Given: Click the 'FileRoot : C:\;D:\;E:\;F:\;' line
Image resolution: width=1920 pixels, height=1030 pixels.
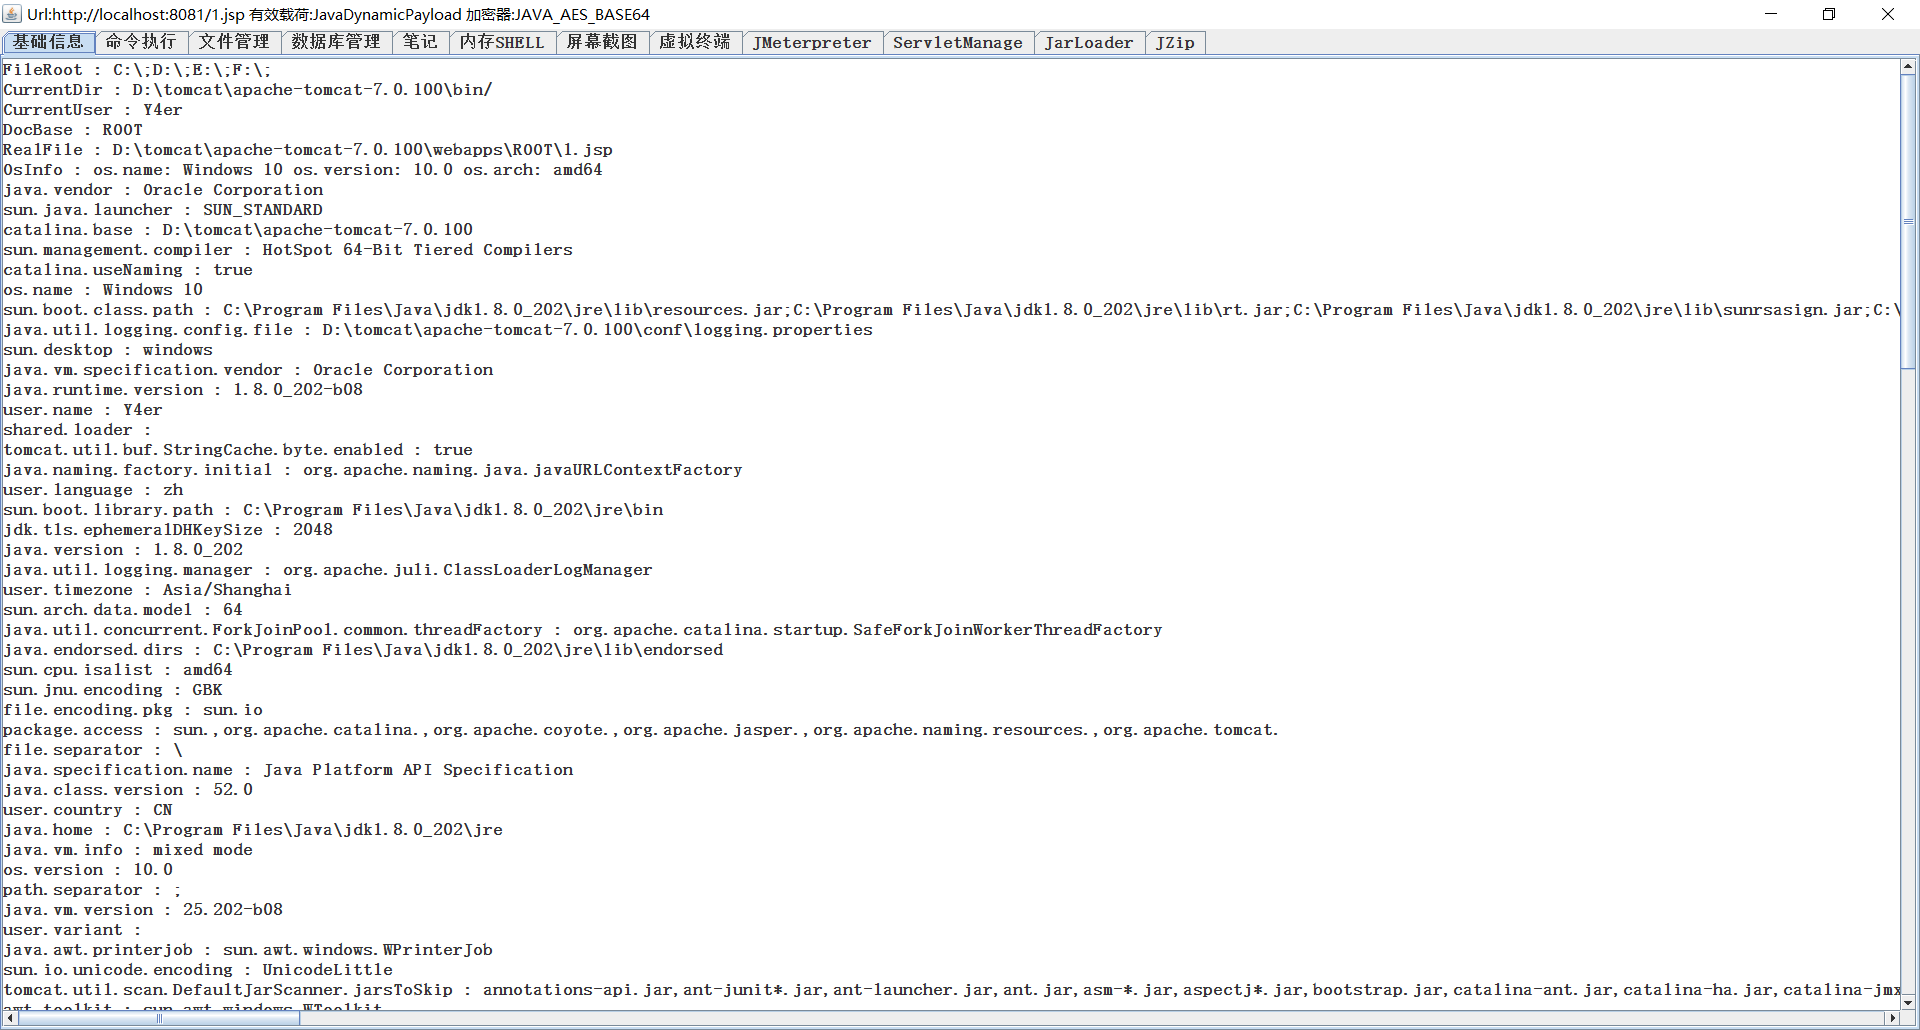Looking at the screenshot, I should pos(137,70).
